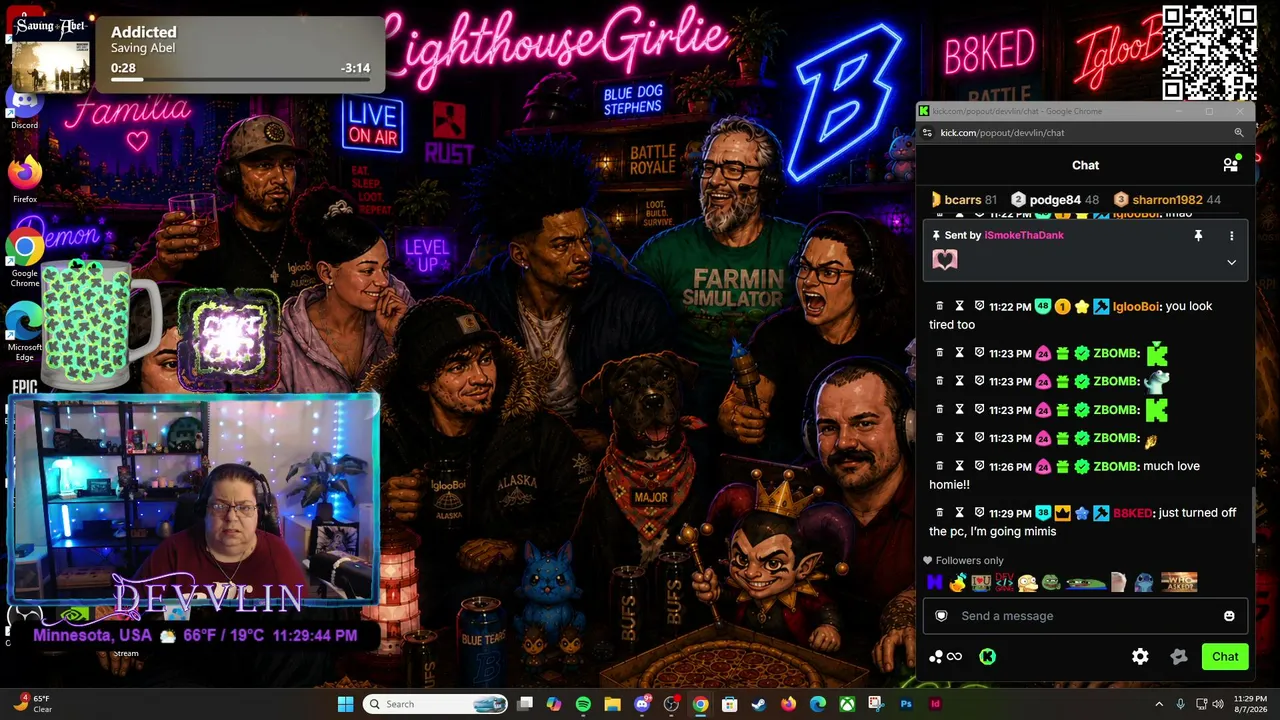1280x720 pixels.
Task: Ban IglooBoi using the shield icon
Action: click(x=979, y=306)
